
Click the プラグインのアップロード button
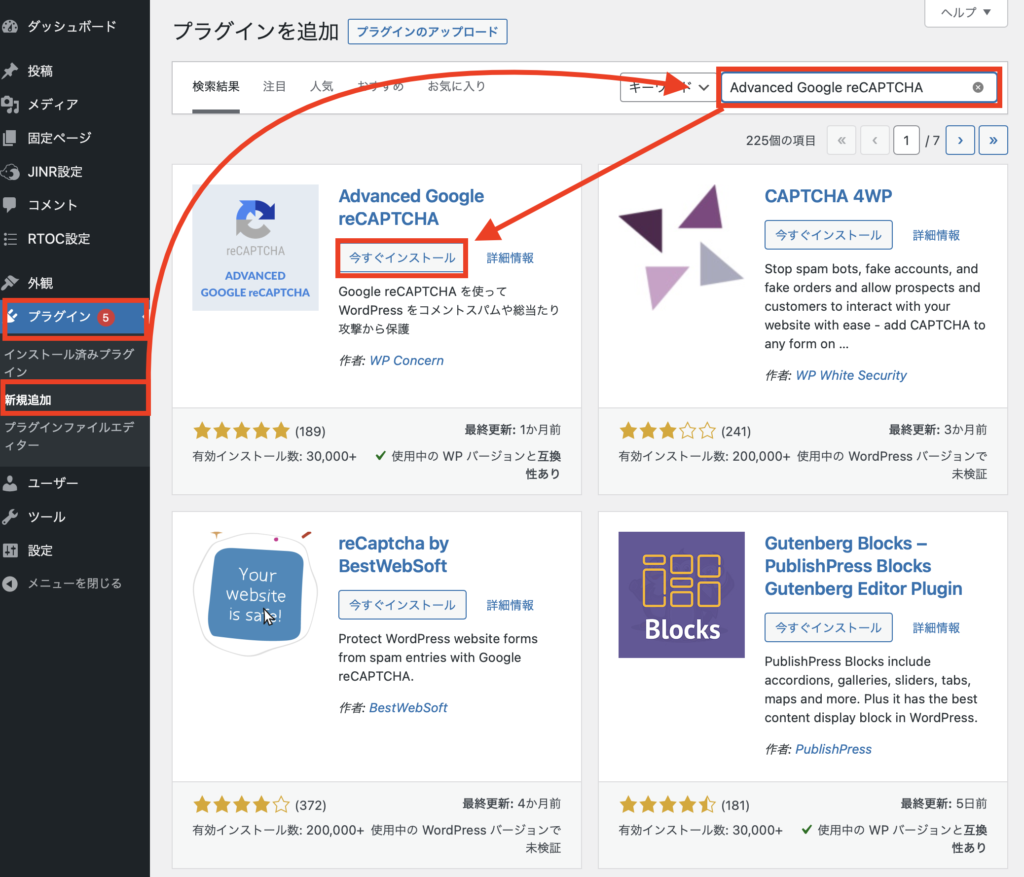pyautogui.click(x=428, y=31)
